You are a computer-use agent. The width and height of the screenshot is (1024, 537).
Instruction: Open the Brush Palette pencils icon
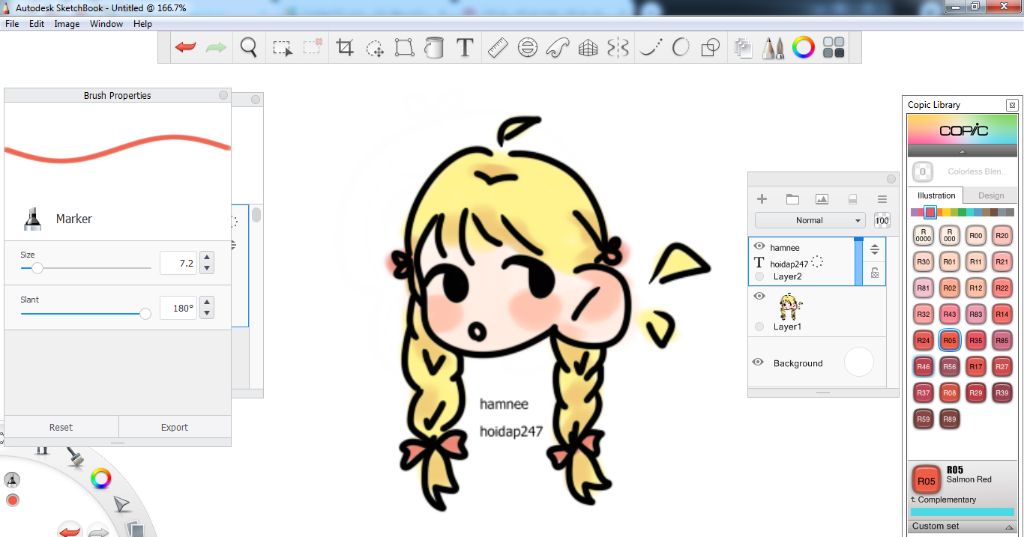(x=773, y=48)
